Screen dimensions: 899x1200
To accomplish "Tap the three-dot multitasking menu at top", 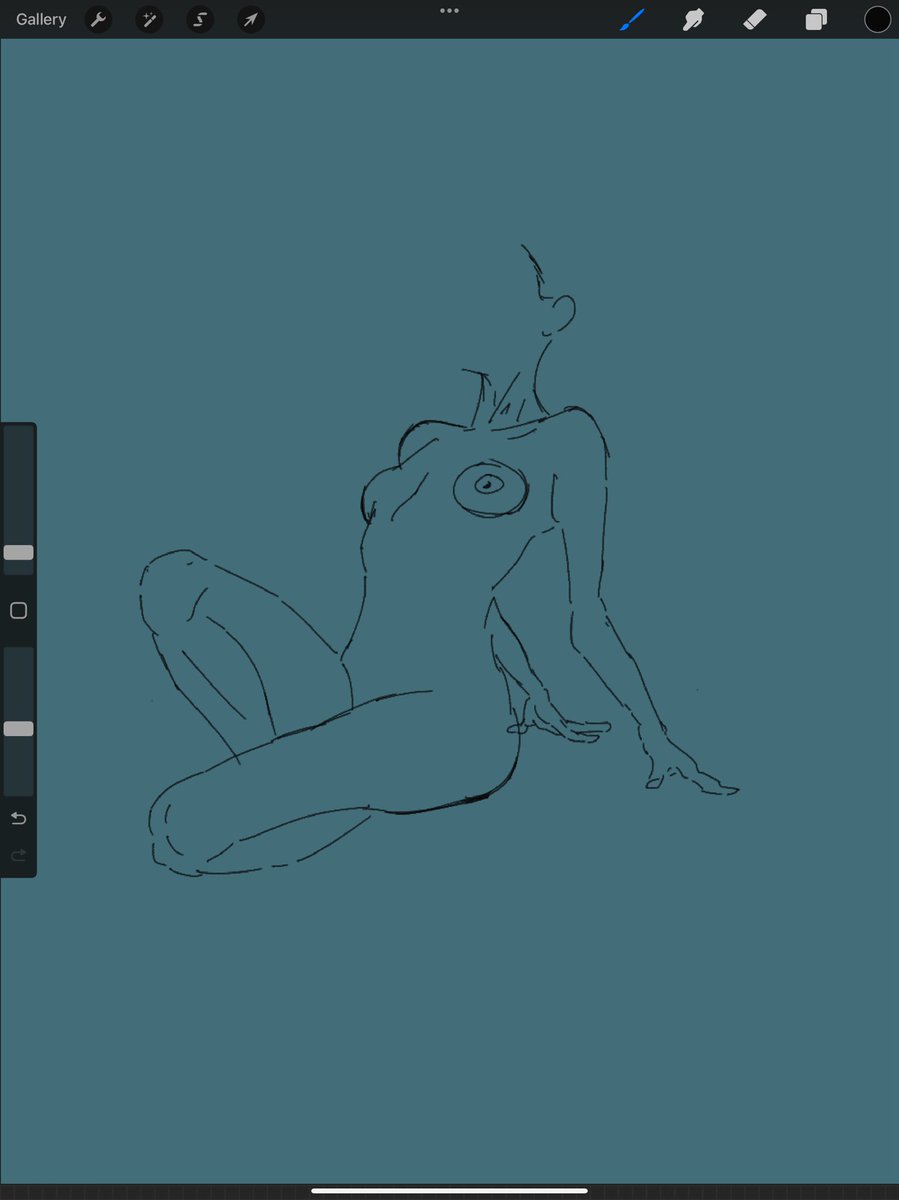I will [x=449, y=10].
